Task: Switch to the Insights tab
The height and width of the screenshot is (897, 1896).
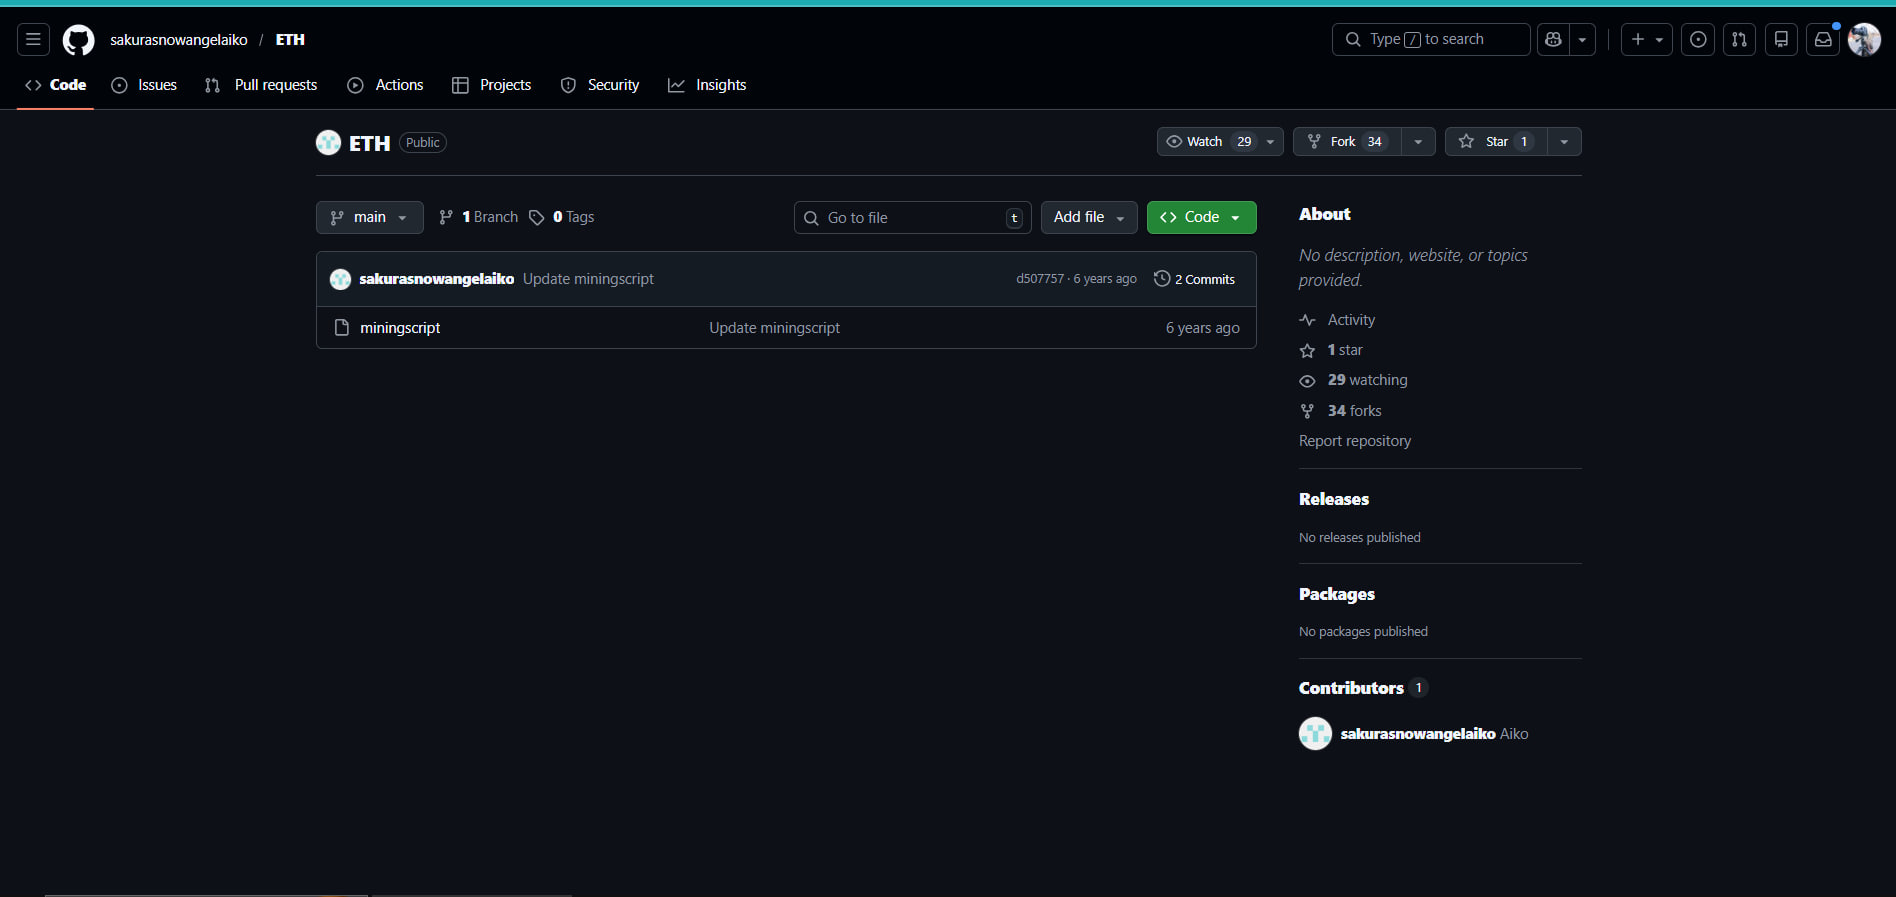Action: (x=707, y=85)
